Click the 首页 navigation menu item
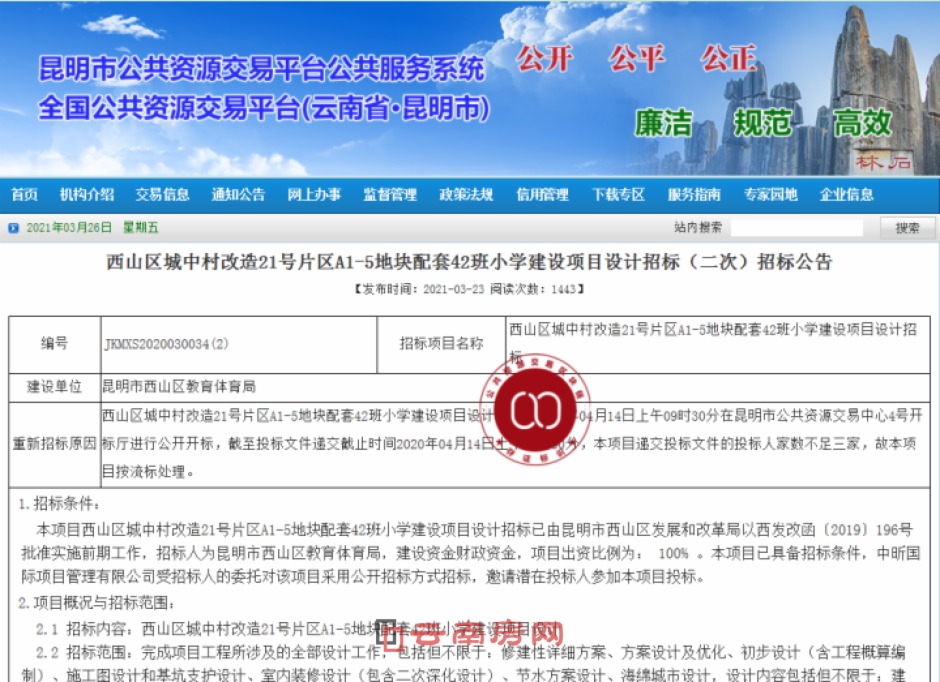This screenshot has width=940, height=682. point(24,195)
